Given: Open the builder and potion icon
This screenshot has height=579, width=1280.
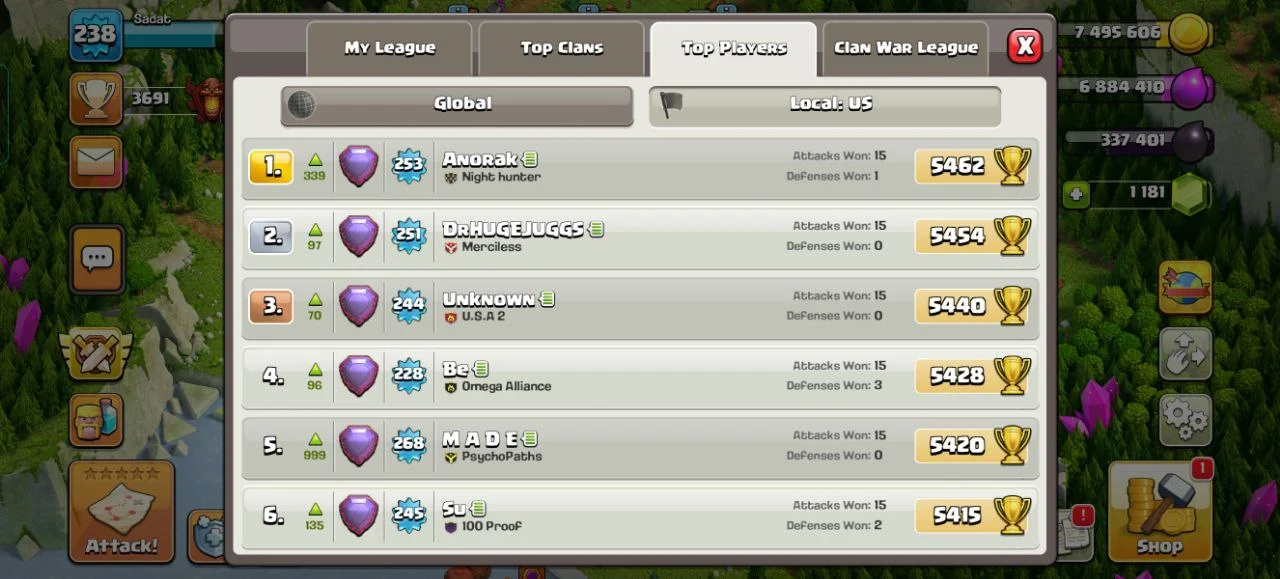Looking at the screenshot, I should pyautogui.click(x=96, y=420).
